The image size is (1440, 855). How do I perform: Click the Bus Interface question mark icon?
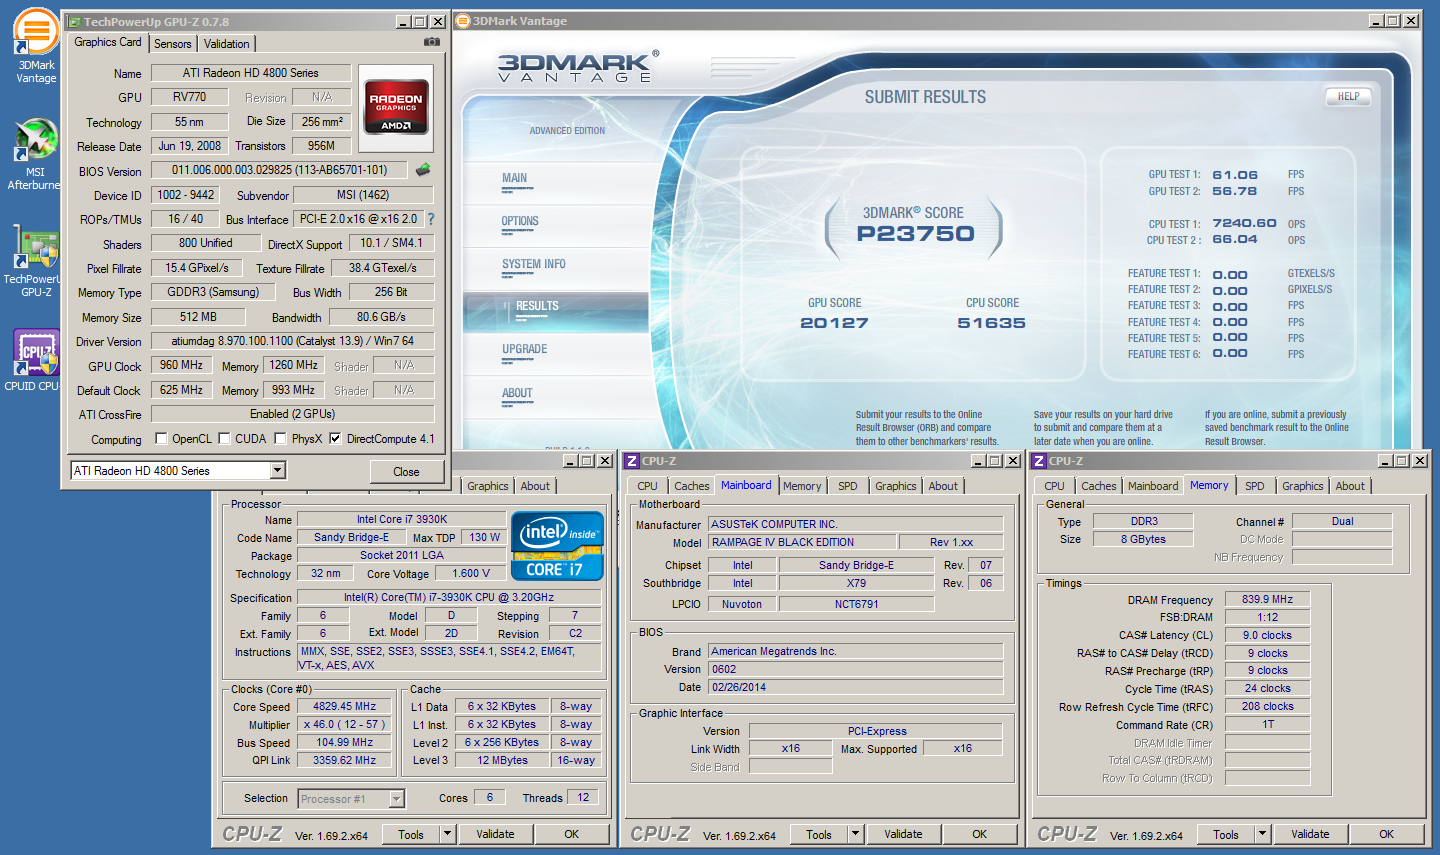point(431,219)
